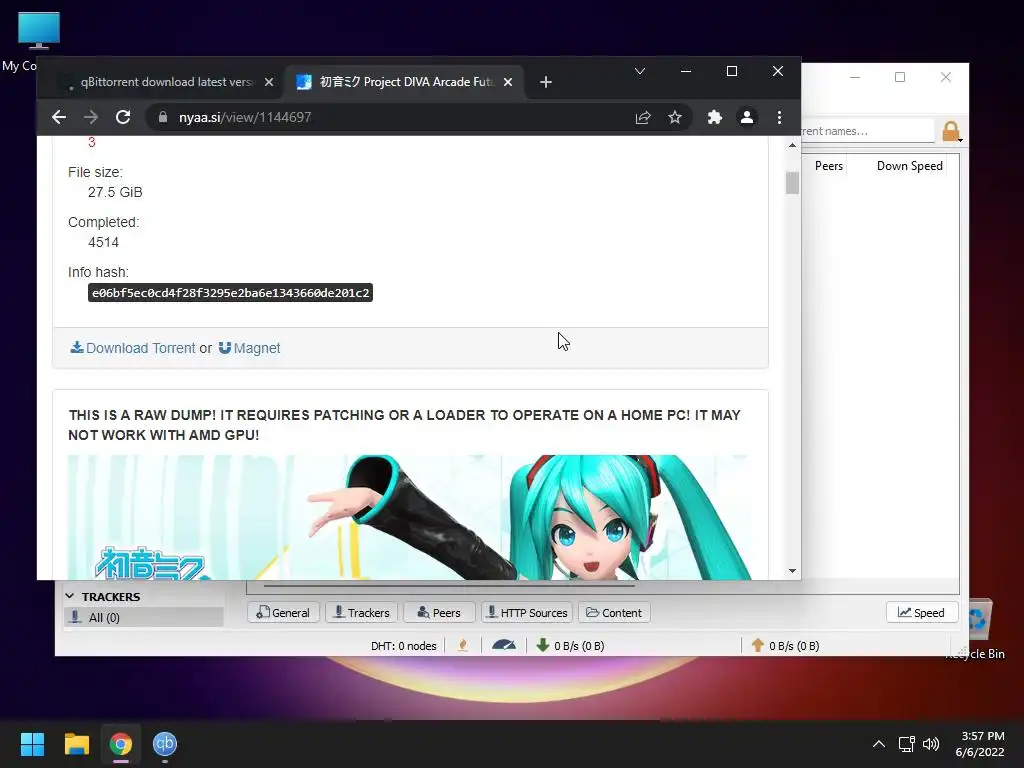1024x768 pixels.
Task: Open volume control tray icon
Action: coord(931,744)
